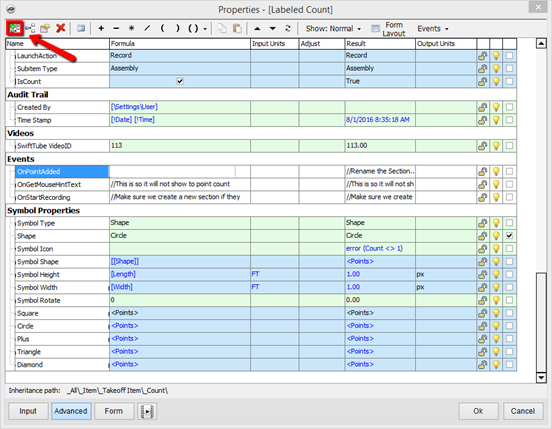Sort by the Name column header

click(57, 44)
